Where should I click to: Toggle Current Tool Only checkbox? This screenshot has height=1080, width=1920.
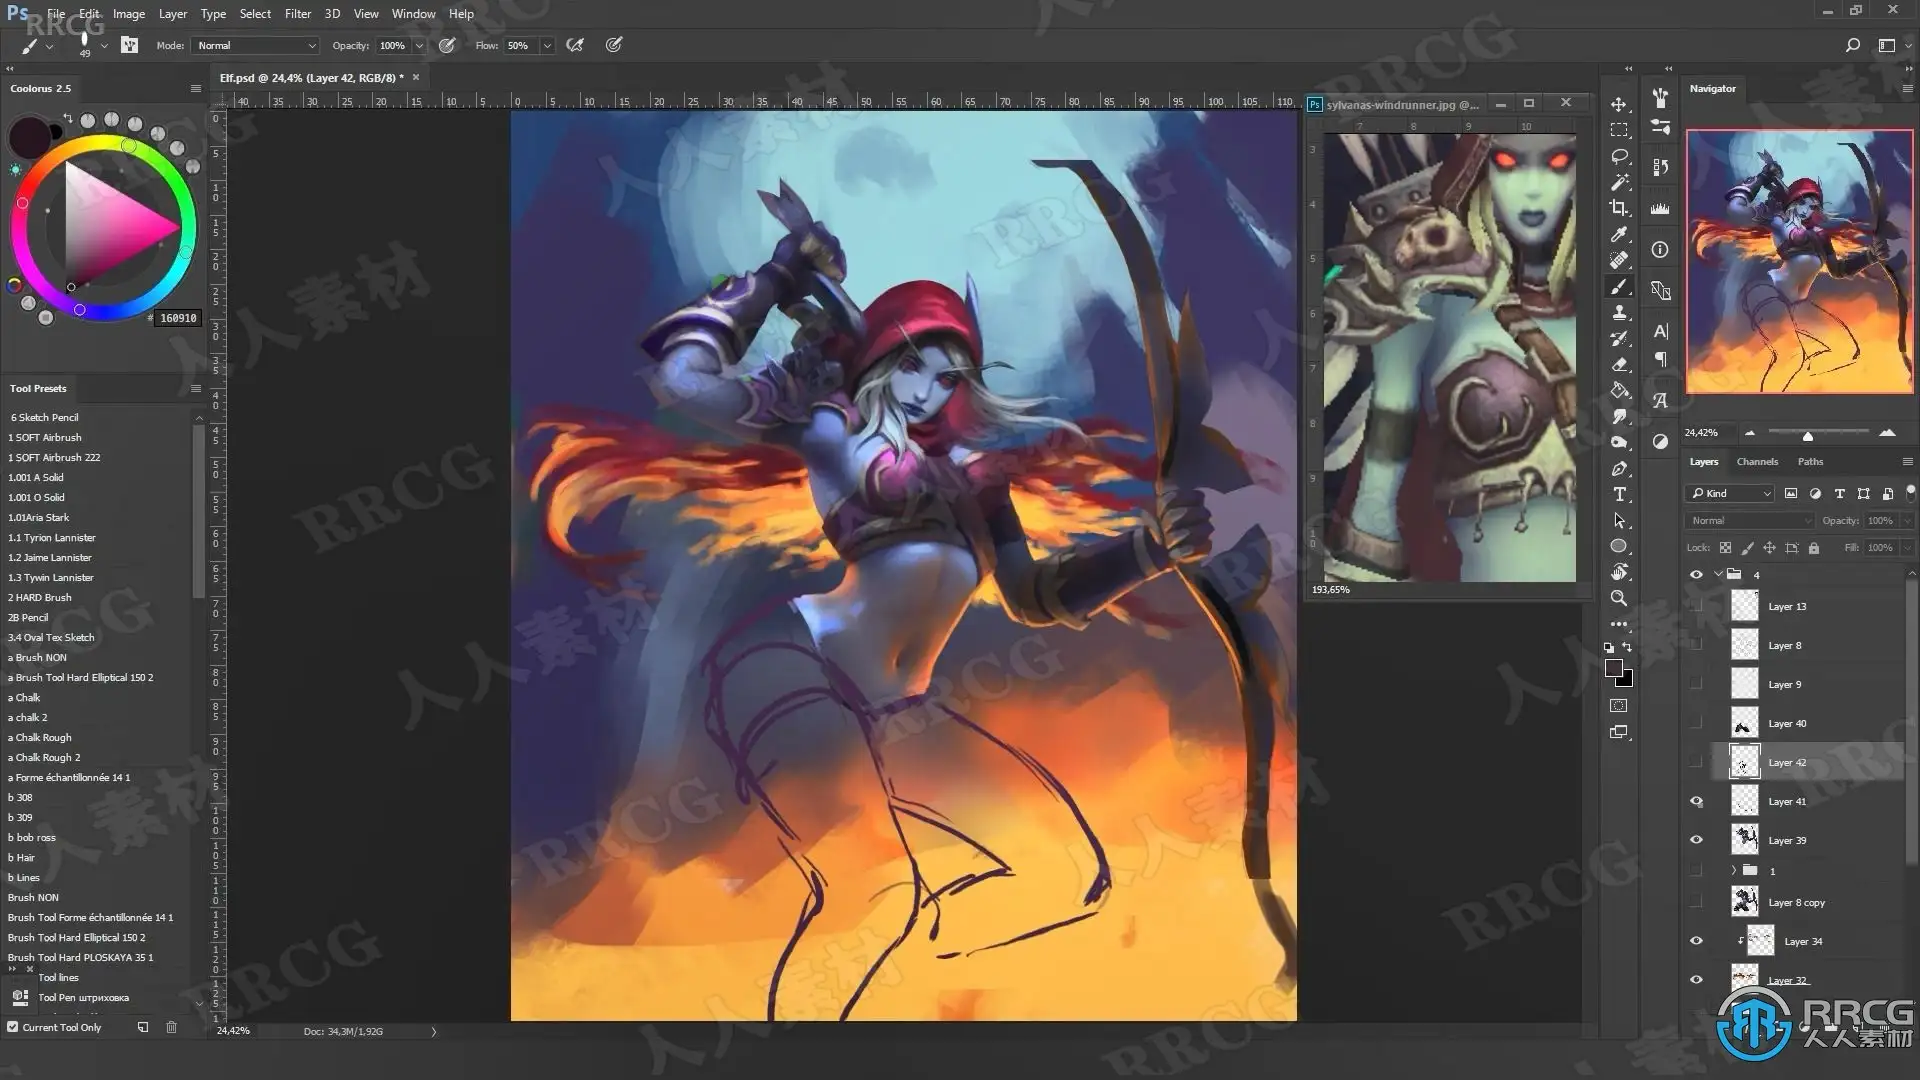[13, 1027]
